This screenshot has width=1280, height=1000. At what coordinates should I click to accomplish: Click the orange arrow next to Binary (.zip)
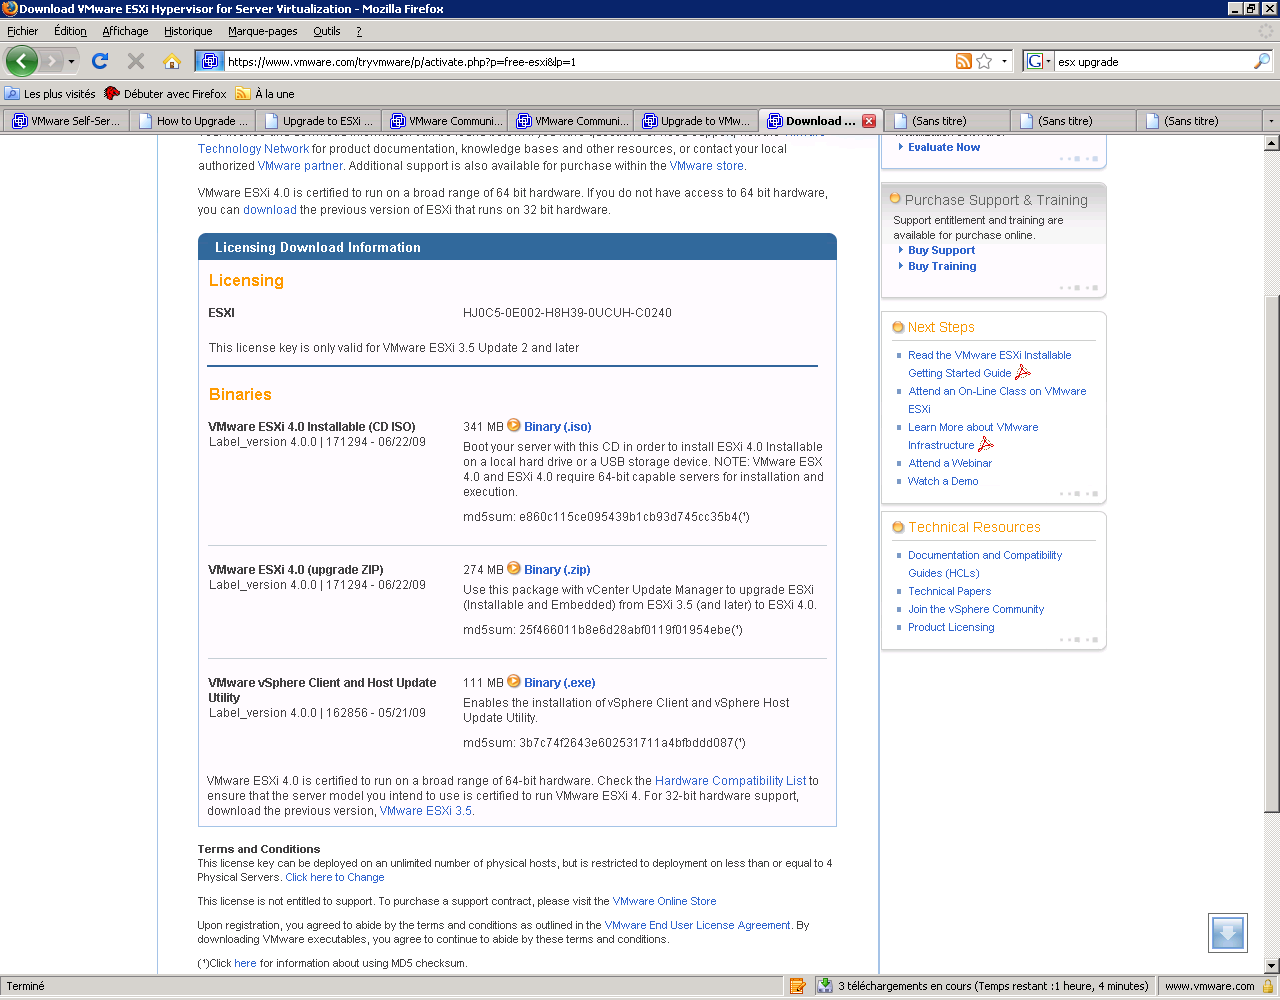click(514, 568)
